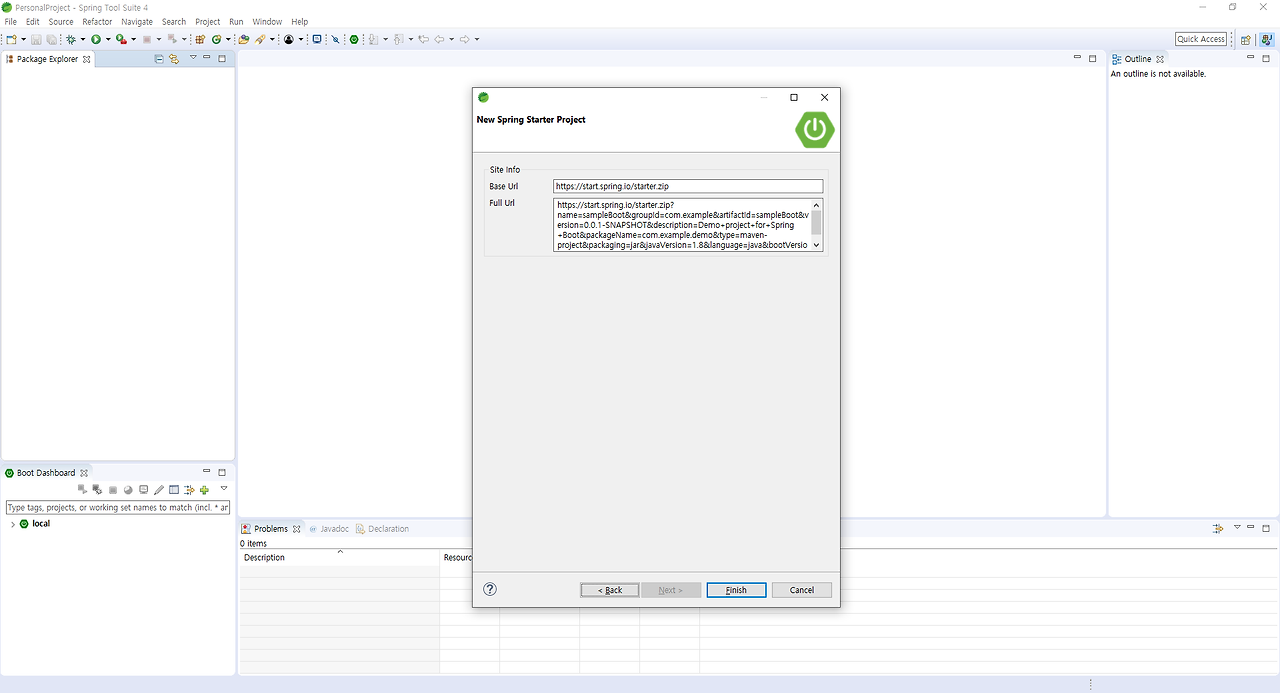Open the Window menu
The image size is (1280, 693).
pyautogui.click(x=267, y=21)
